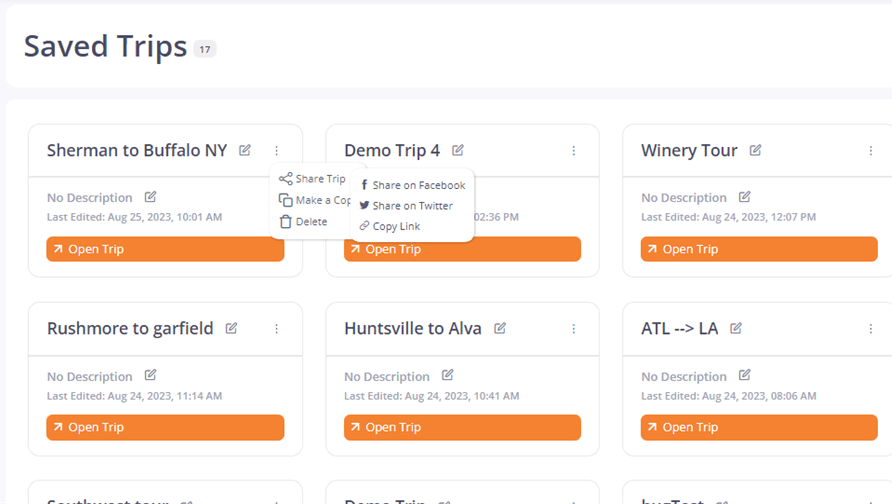Click the trash can icon beside Delete
The image size is (892, 504).
point(286,222)
